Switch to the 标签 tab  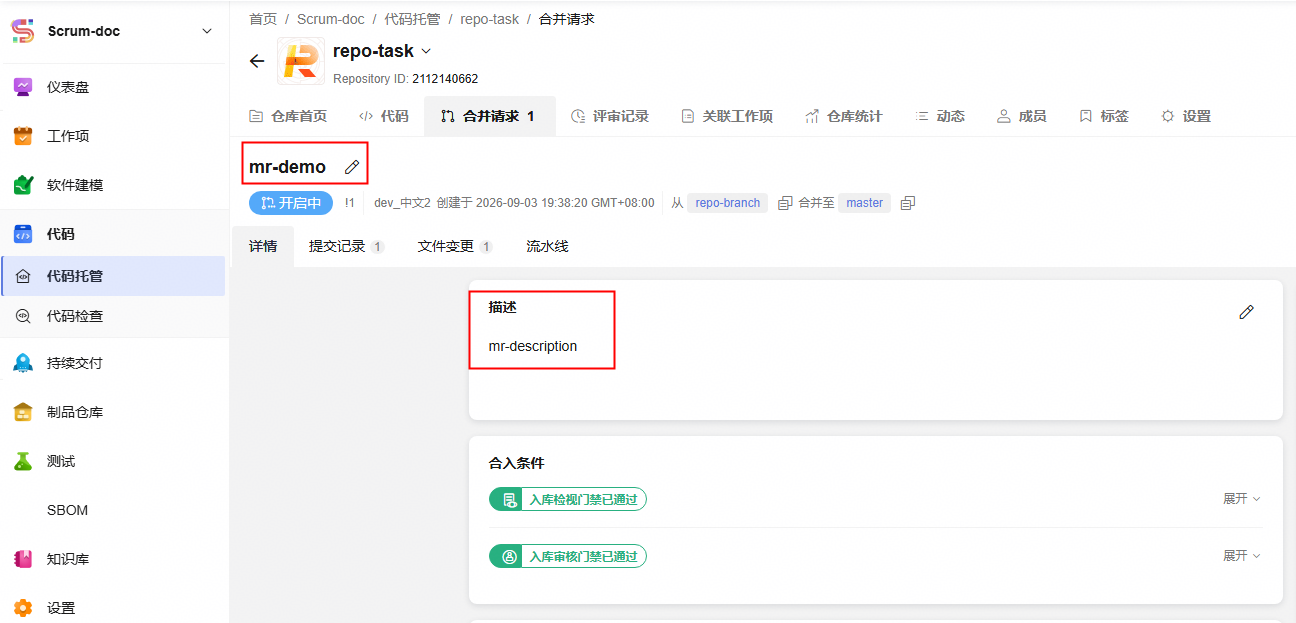(x=1104, y=116)
